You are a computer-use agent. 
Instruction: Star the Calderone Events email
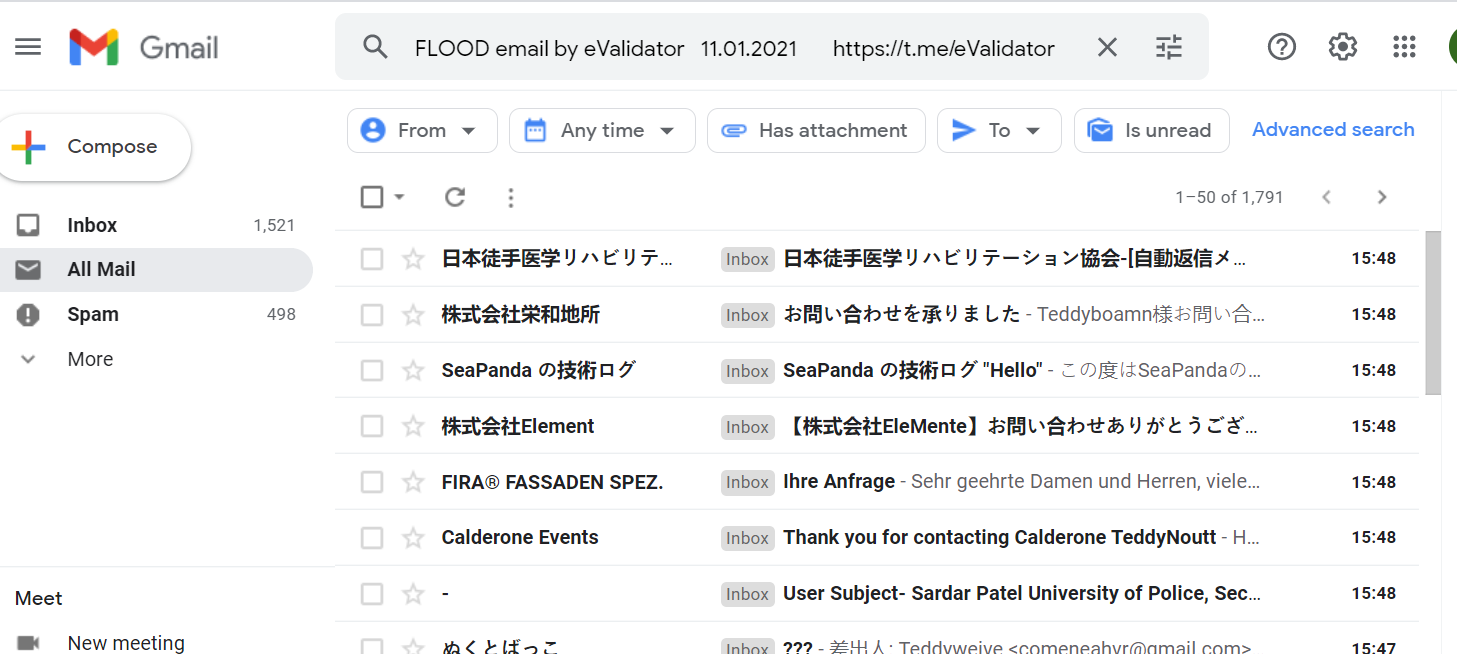point(413,538)
